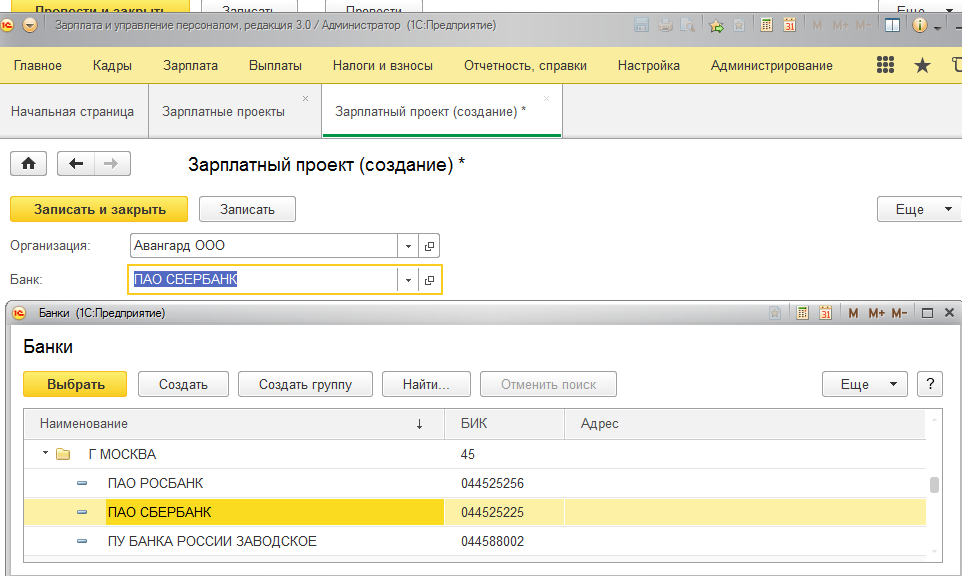Open the sections grid menu icon
This screenshot has width=962, height=576.
(885, 65)
